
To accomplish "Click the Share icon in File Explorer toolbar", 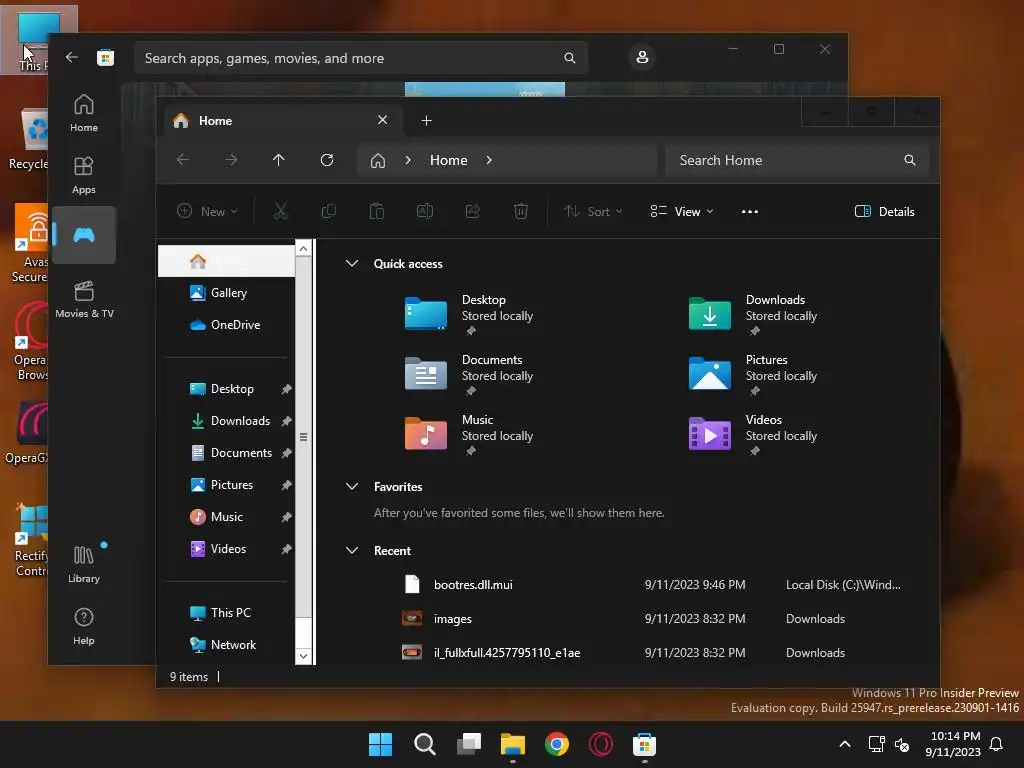I will 473,211.
